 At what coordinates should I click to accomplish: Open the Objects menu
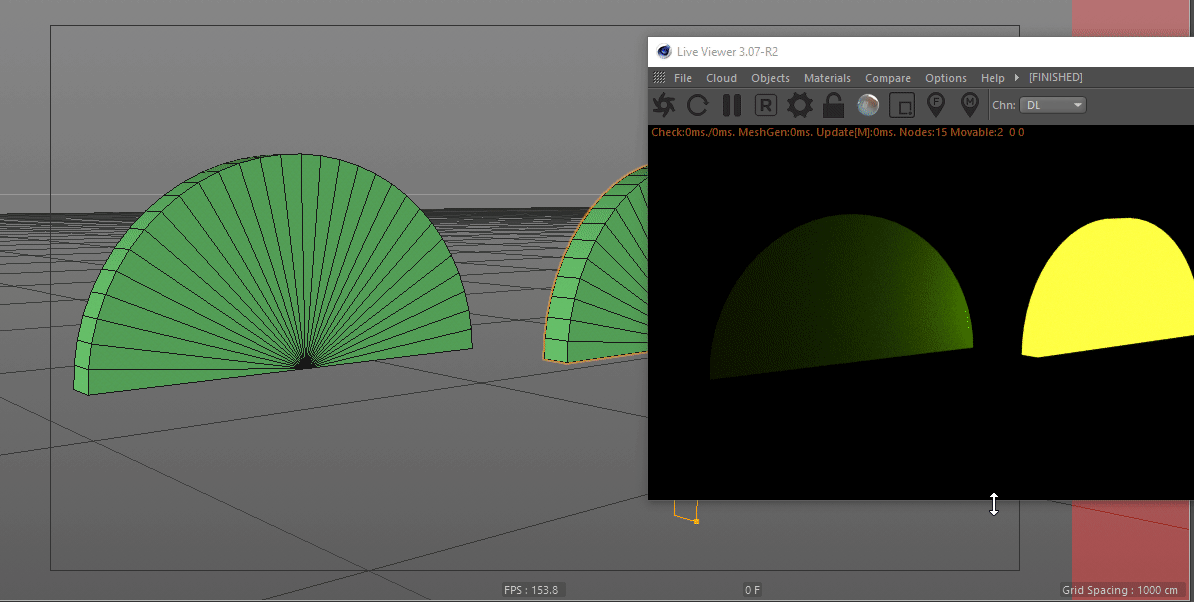click(x=770, y=78)
